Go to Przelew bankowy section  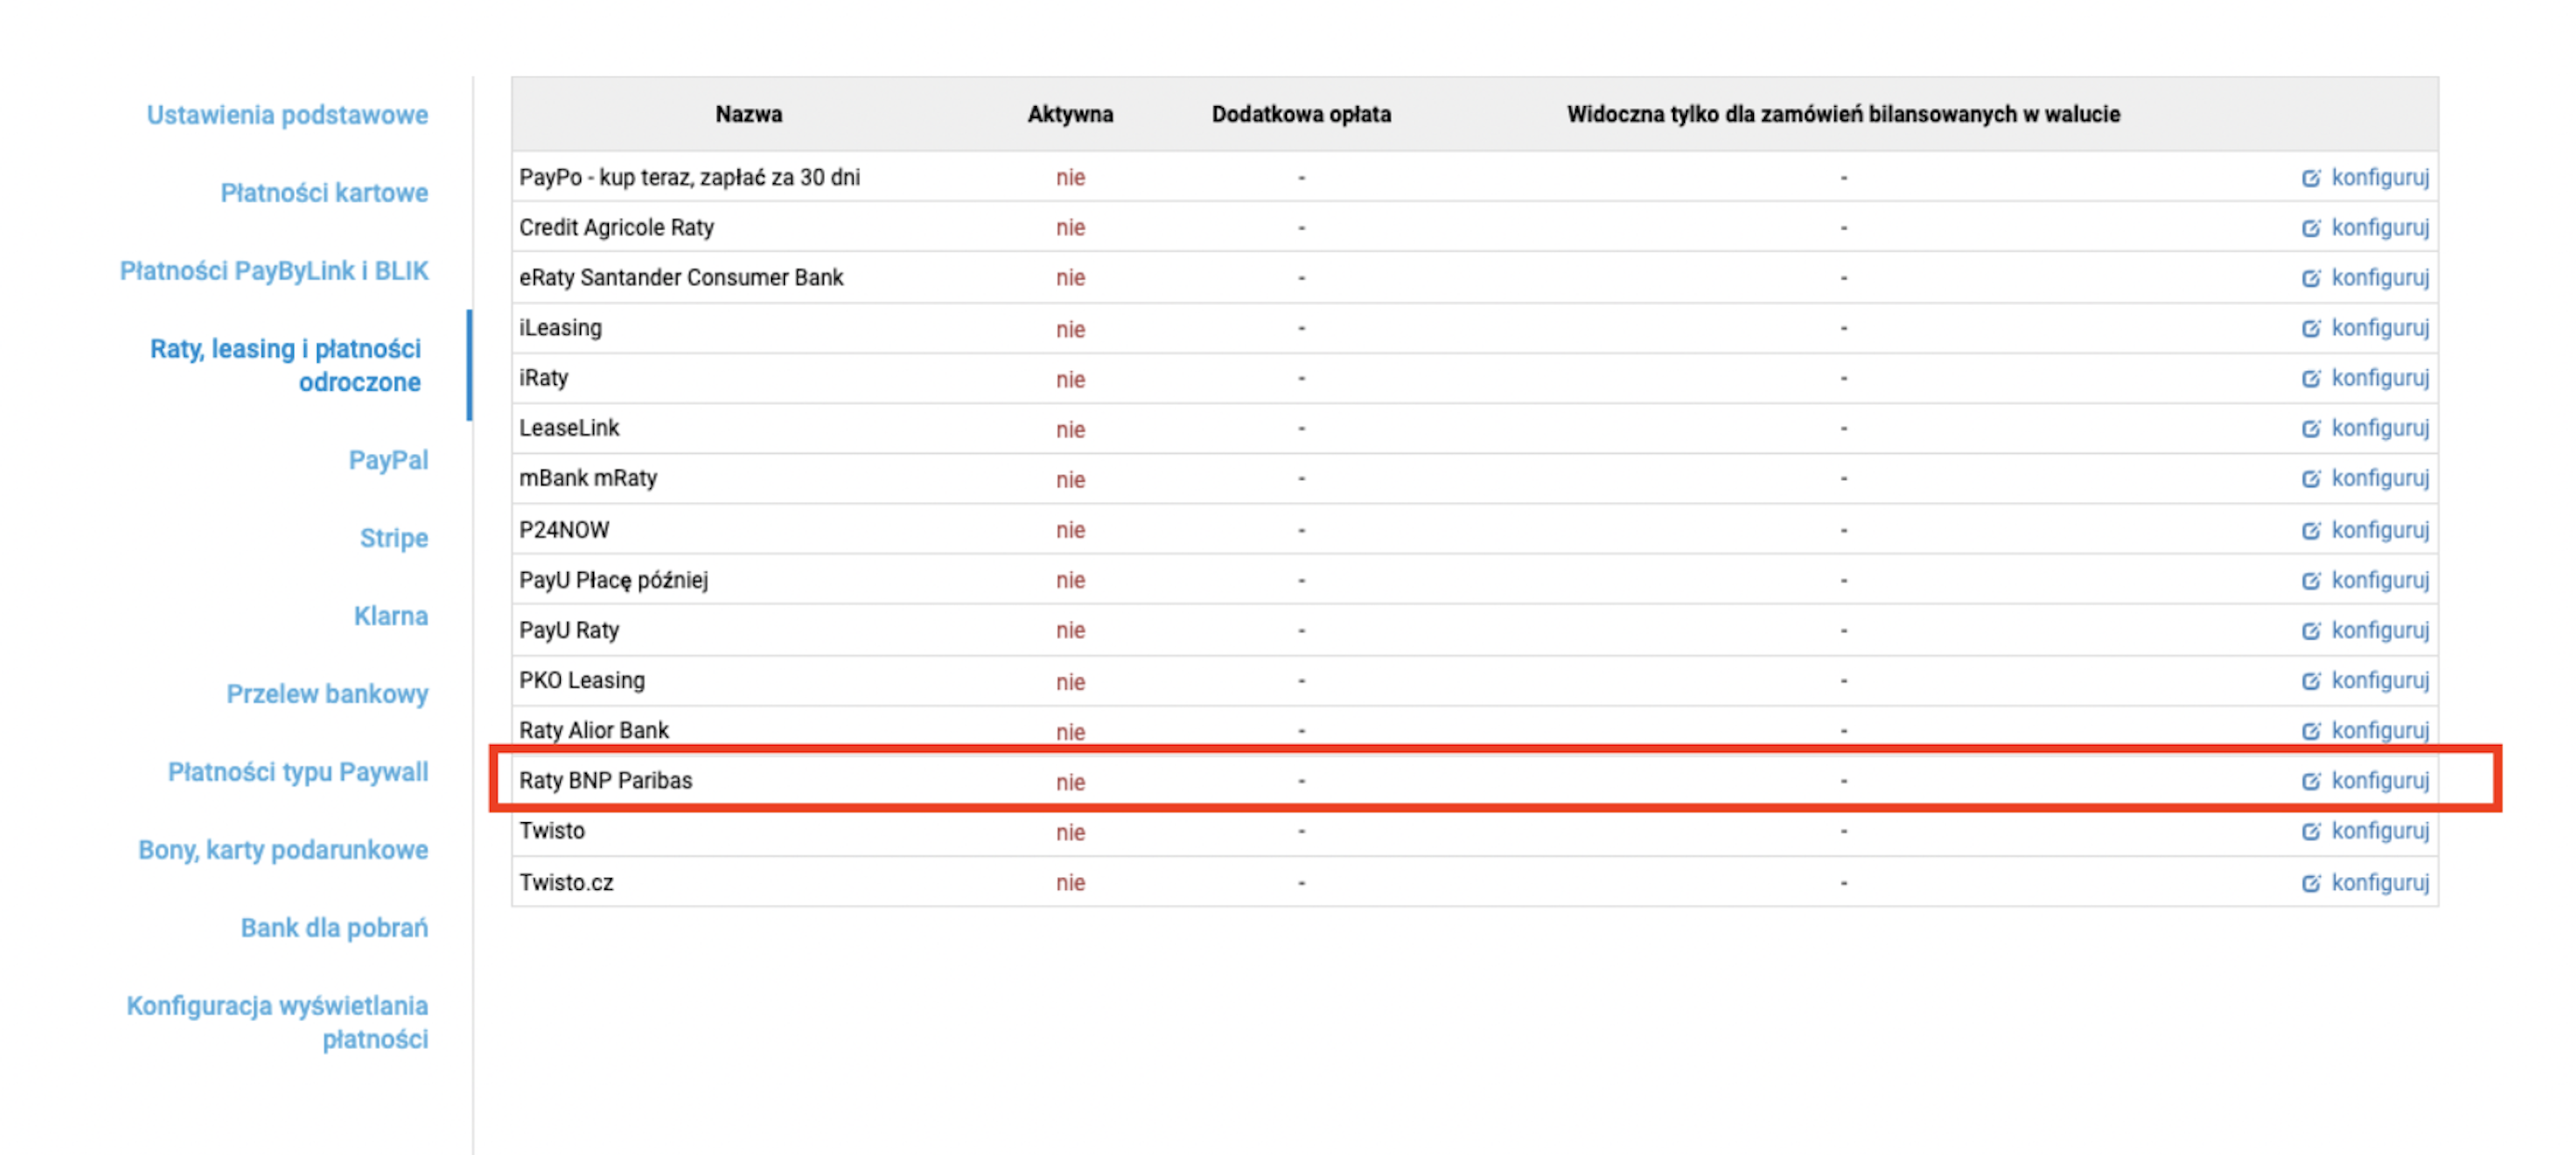coord(327,694)
